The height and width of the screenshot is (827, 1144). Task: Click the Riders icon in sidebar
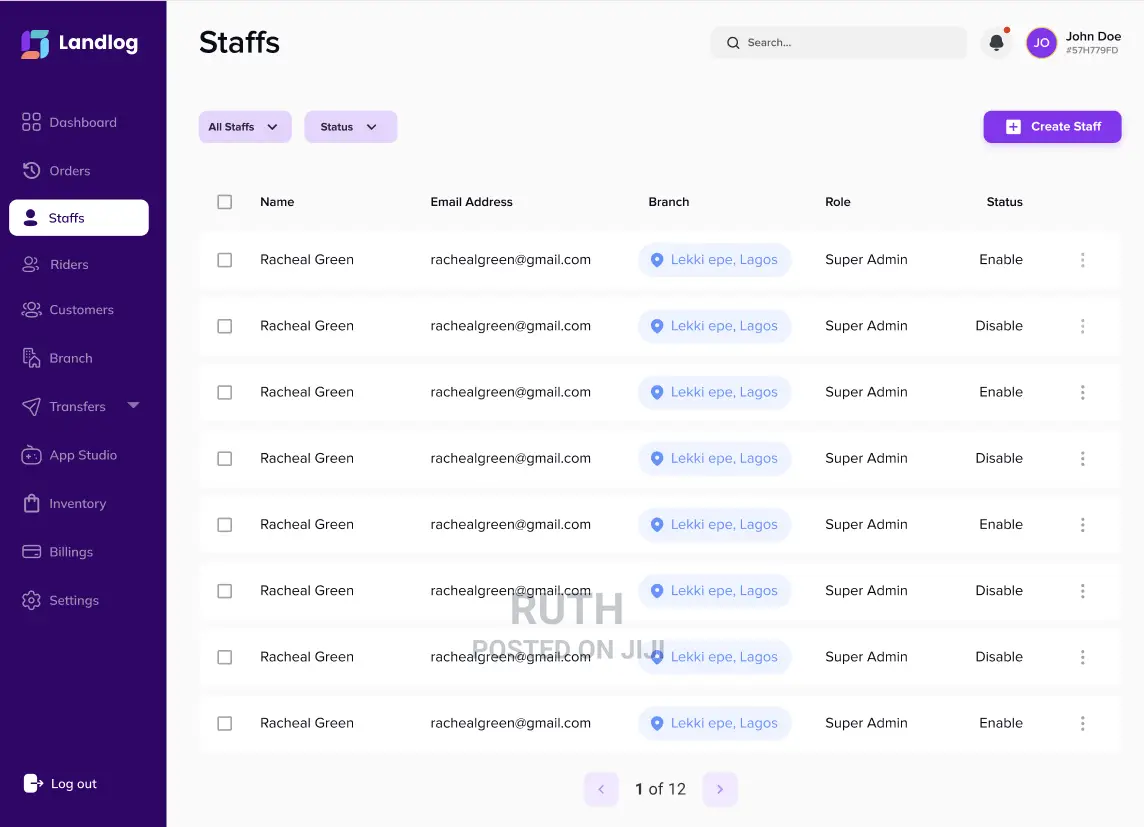(x=31, y=265)
